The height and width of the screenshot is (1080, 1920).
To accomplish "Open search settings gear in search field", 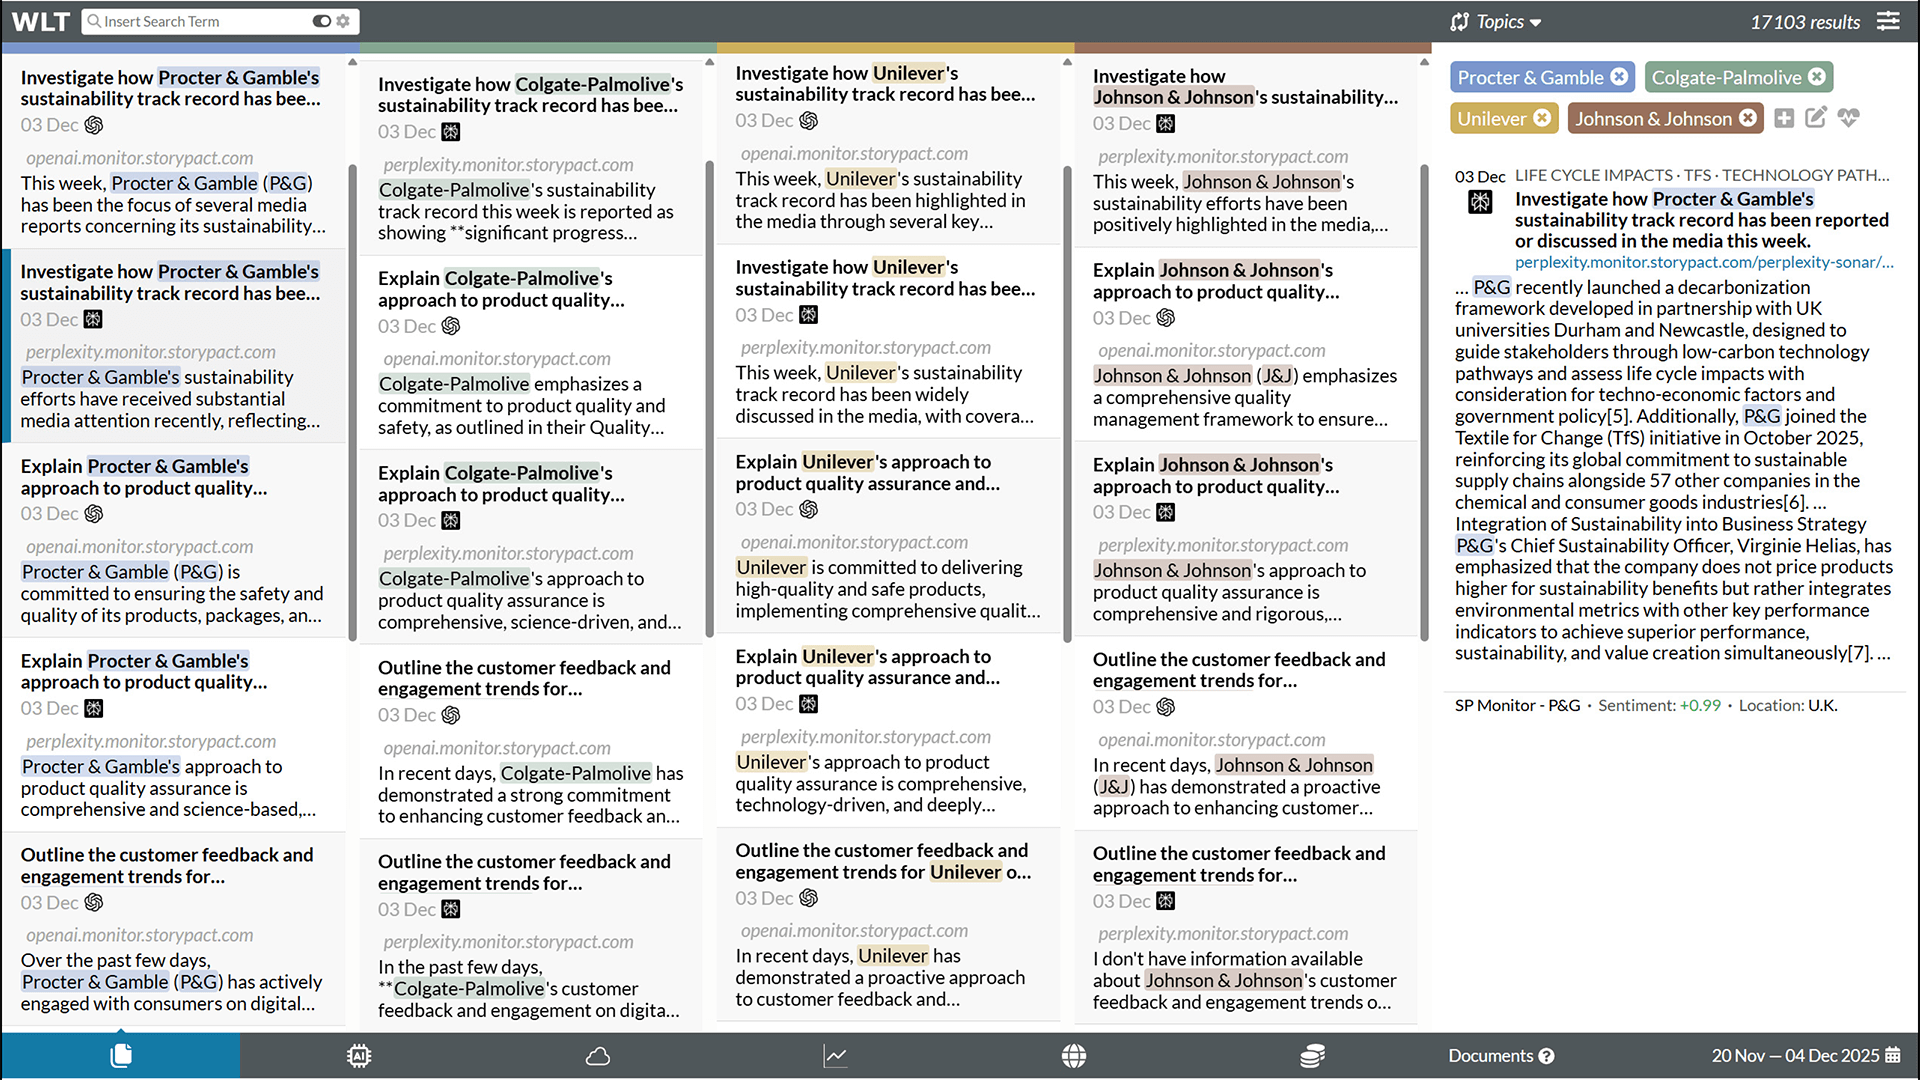I will (342, 20).
